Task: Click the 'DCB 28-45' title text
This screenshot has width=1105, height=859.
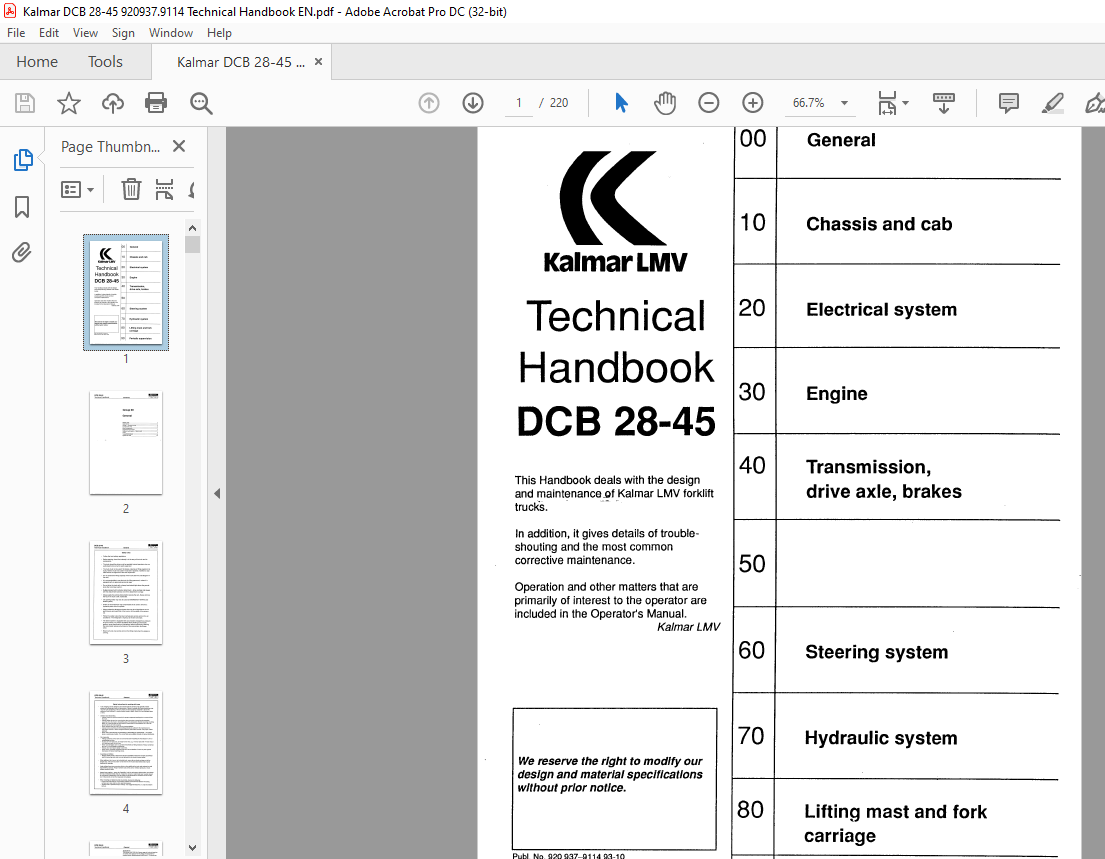Action: [x=616, y=421]
